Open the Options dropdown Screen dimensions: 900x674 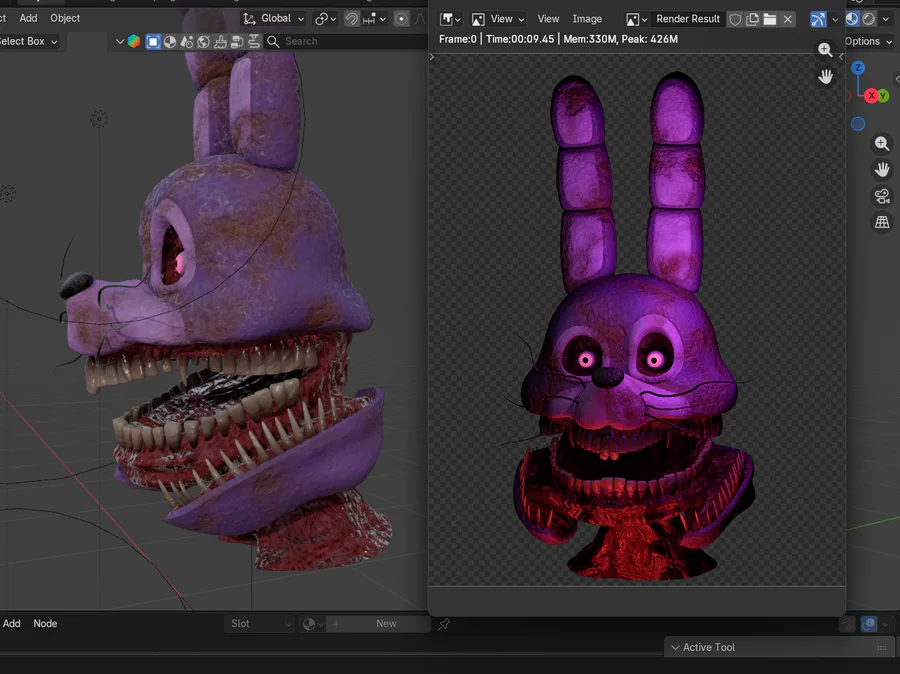point(868,41)
